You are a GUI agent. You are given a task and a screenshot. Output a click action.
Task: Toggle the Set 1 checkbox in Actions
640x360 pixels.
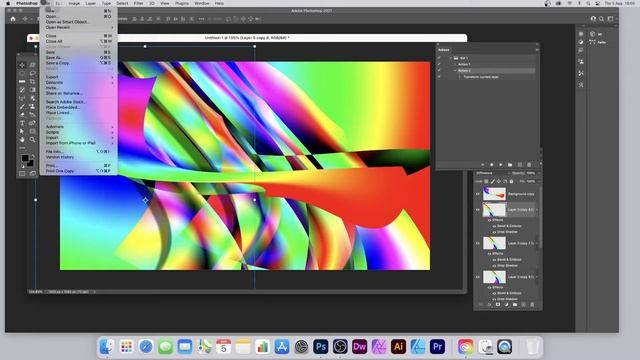439,58
